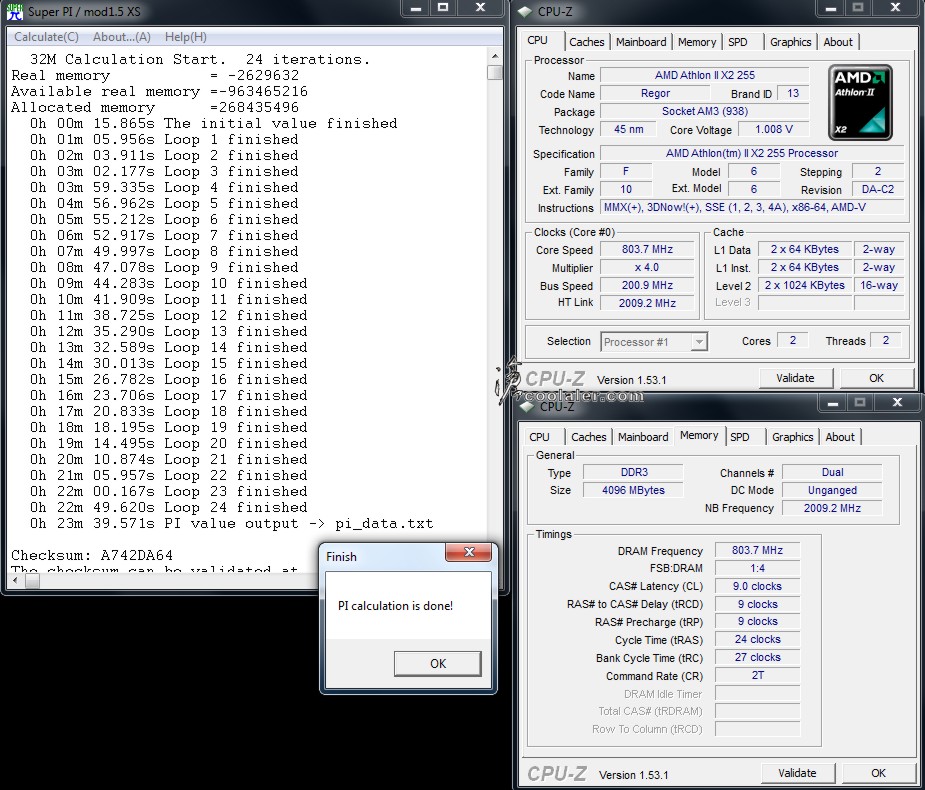Select About tab in lower CPU-Z window
This screenshot has height=790, width=925.
tap(840, 437)
